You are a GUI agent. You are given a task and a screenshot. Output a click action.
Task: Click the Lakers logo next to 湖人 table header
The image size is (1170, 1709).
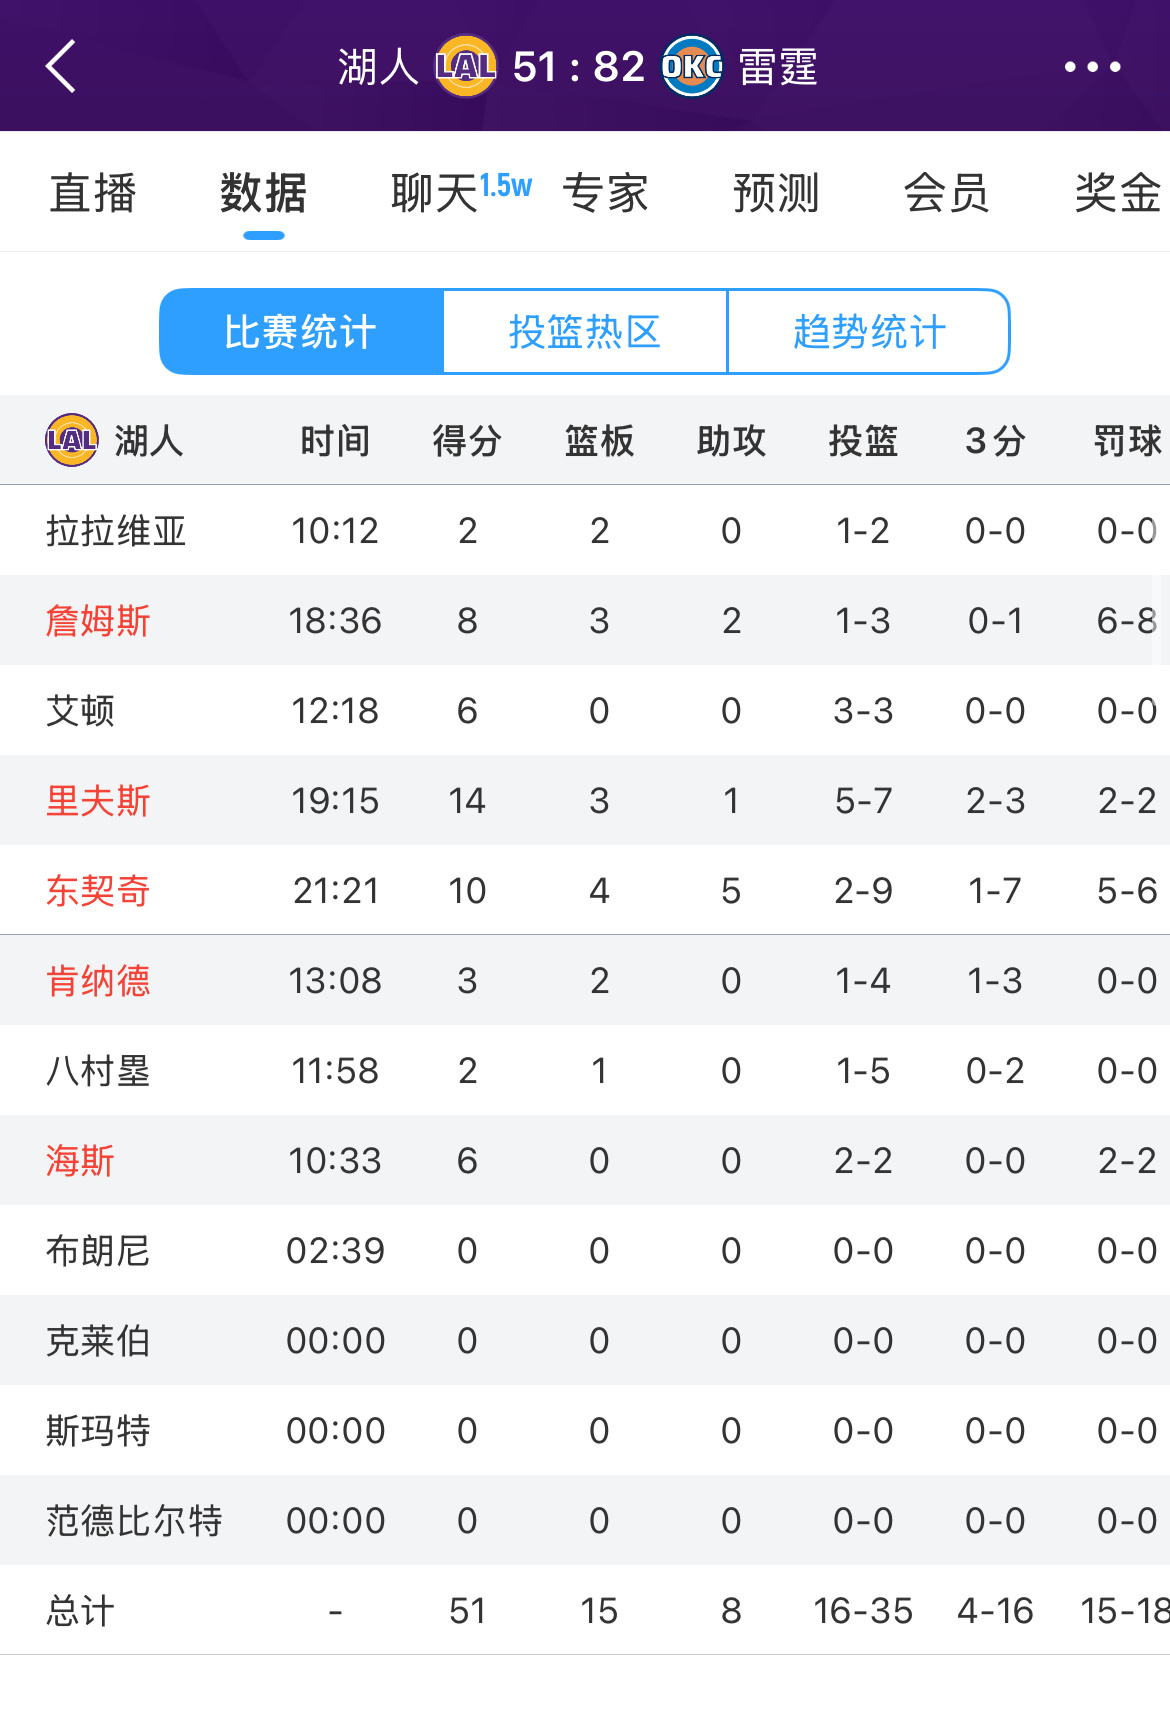pyautogui.click(x=70, y=440)
